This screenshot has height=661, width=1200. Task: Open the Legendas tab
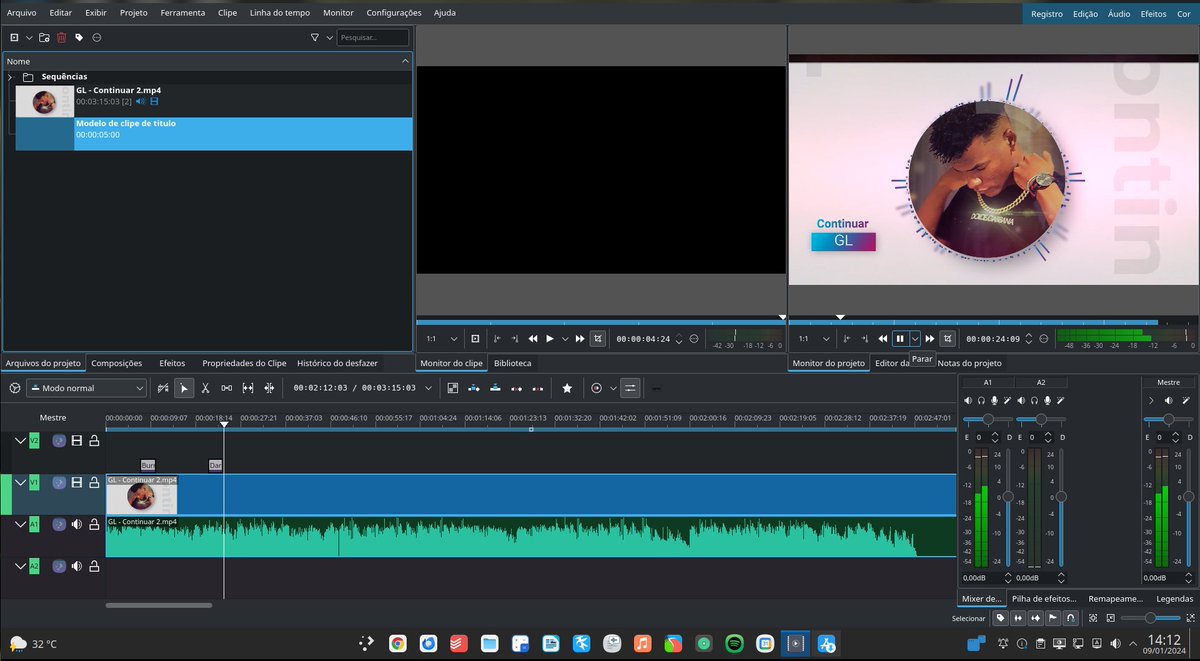(x=1174, y=599)
